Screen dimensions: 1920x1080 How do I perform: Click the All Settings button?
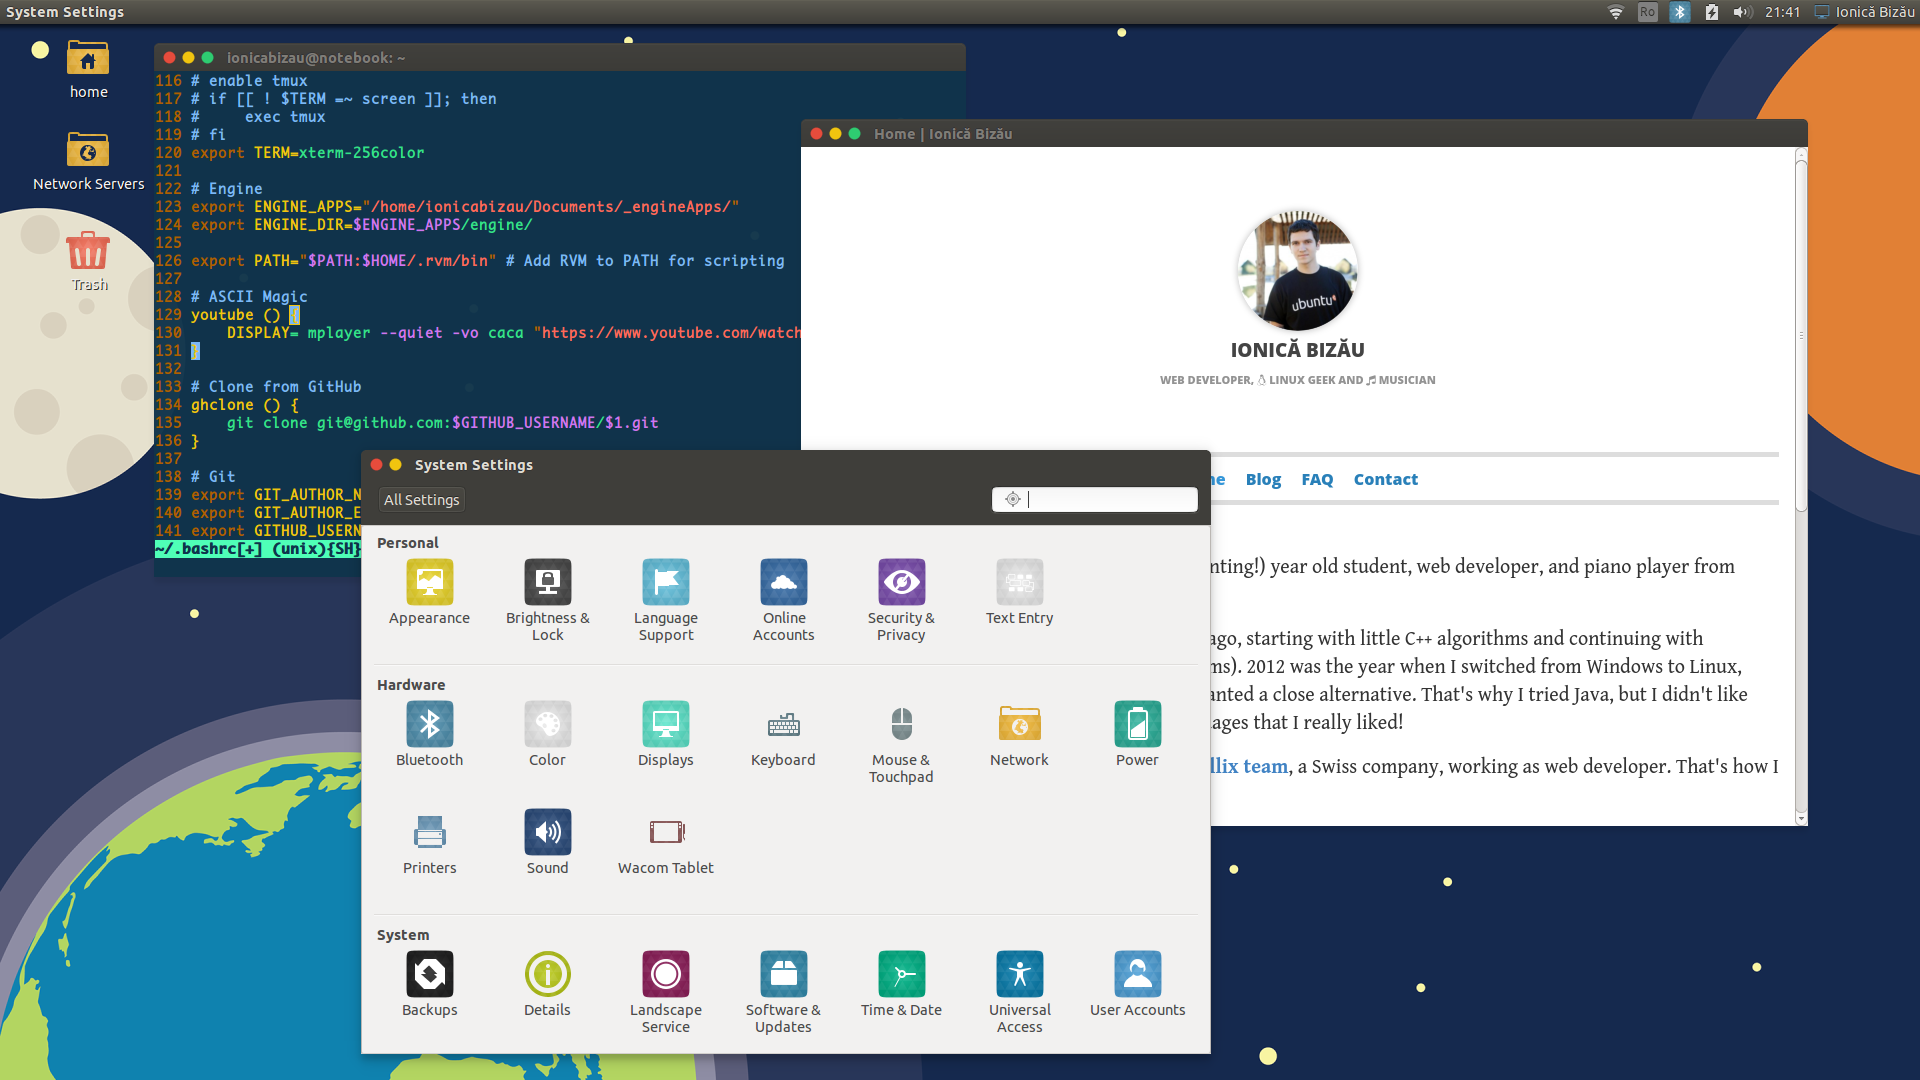[x=421, y=500]
